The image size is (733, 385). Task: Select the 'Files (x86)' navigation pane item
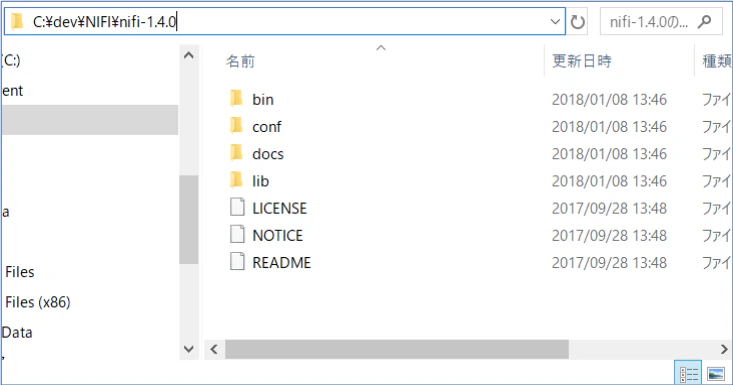37,302
